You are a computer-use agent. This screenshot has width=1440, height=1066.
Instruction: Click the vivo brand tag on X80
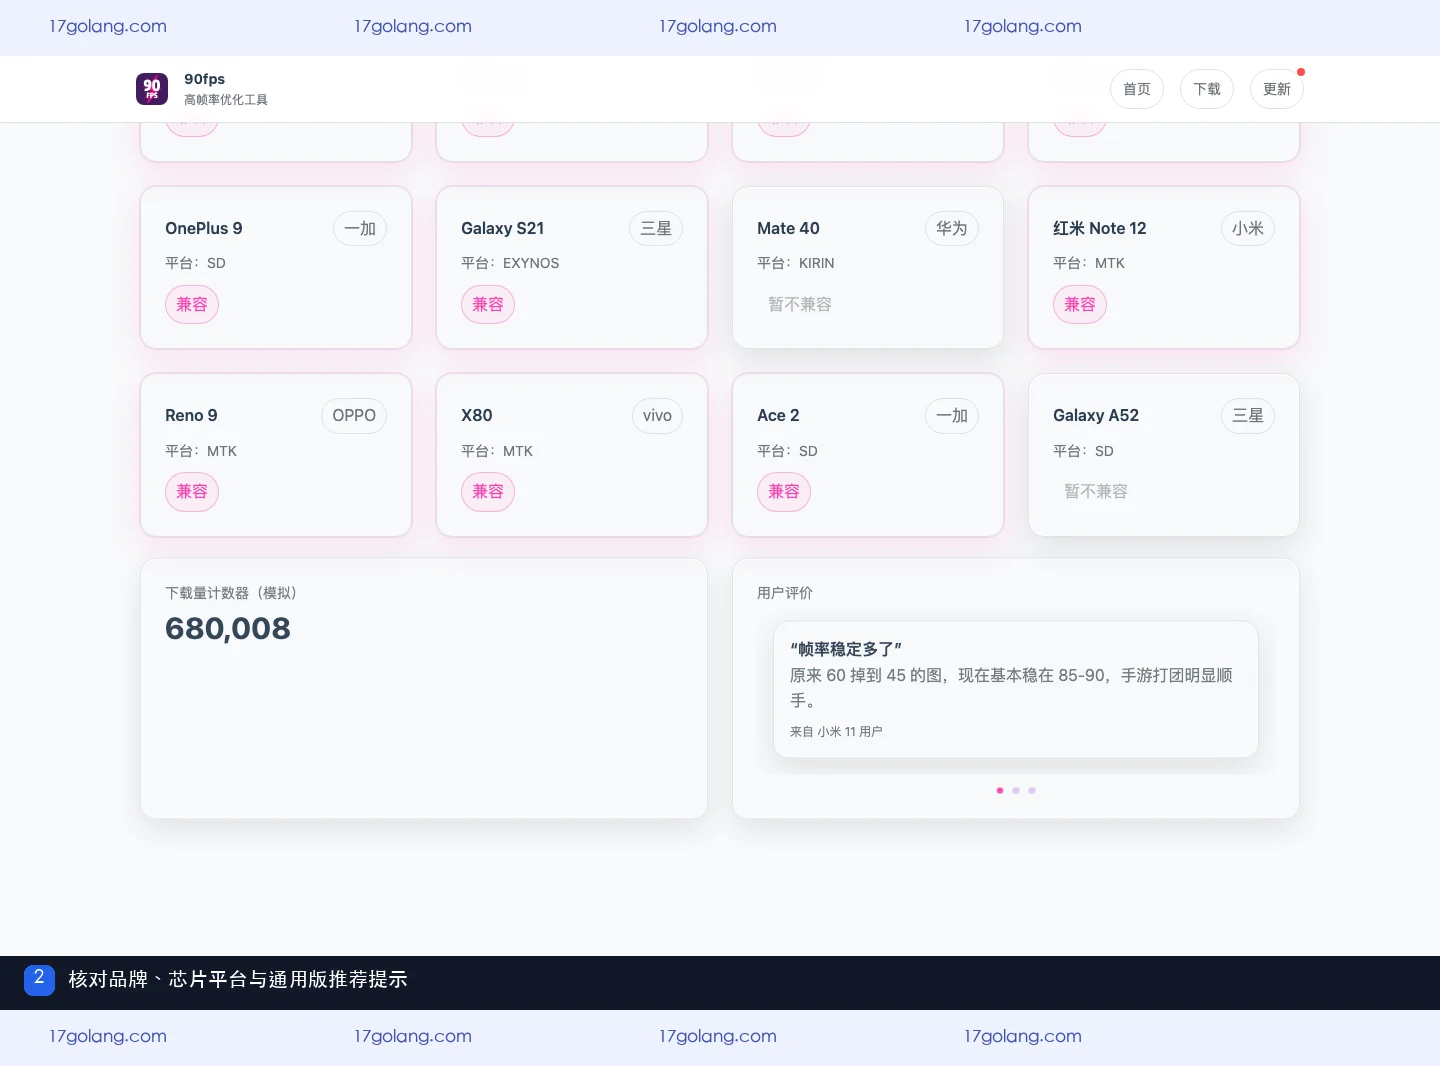pos(657,415)
